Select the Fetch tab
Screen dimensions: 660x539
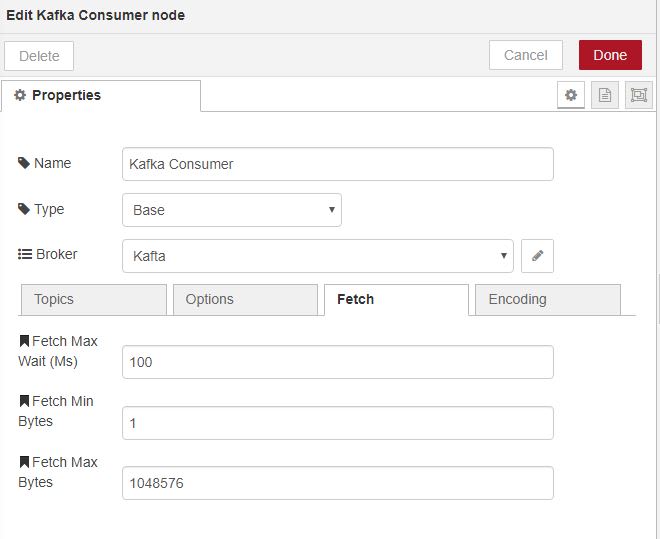click(x=397, y=300)
